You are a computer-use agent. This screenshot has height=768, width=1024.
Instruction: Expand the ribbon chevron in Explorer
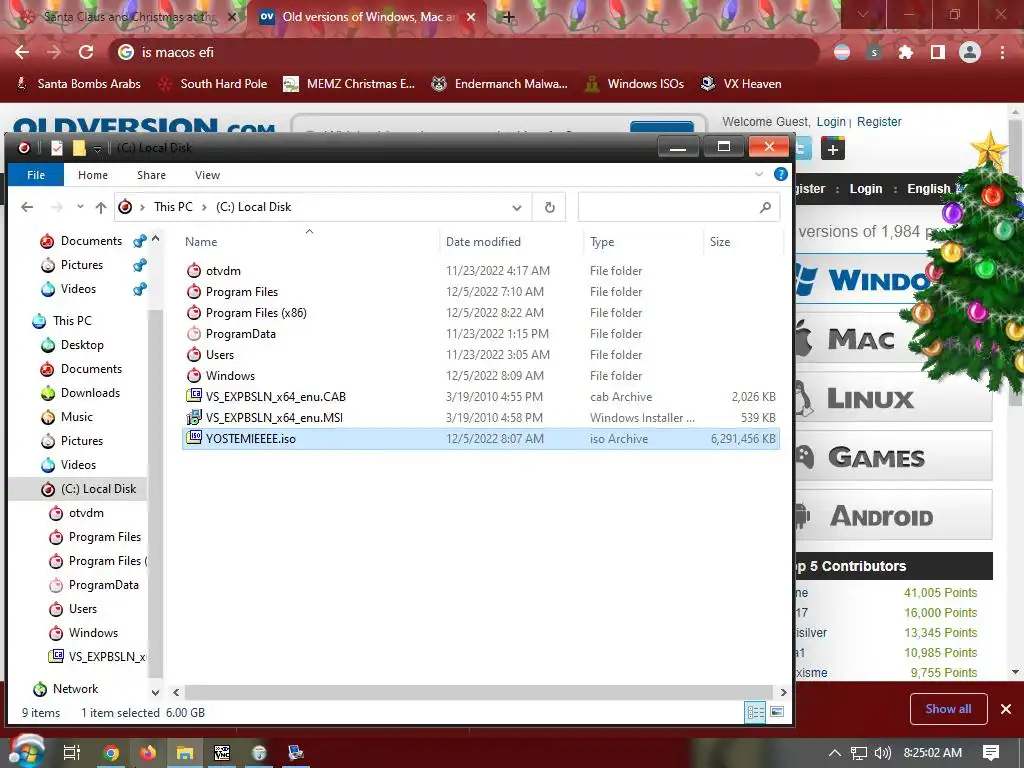(x=759, y=174)
